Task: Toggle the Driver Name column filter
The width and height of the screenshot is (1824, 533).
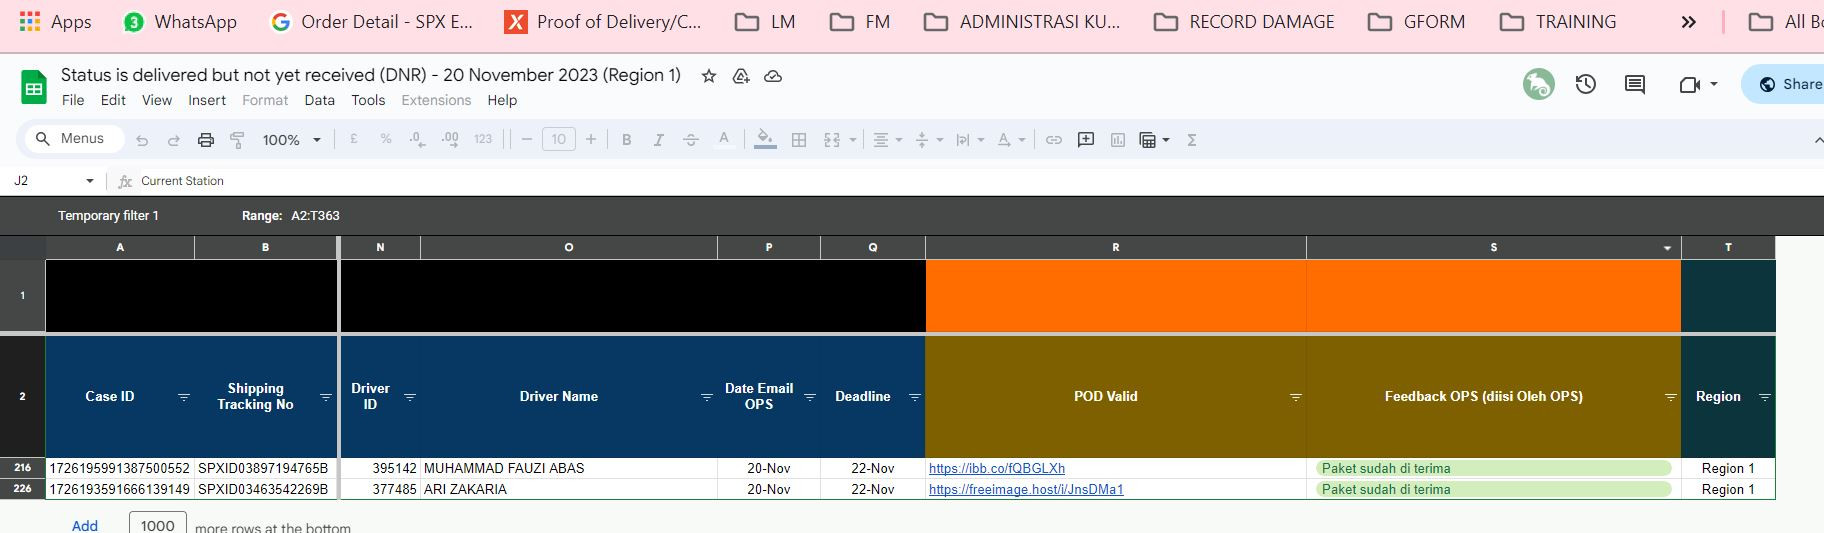Action: tap(706, 397)
